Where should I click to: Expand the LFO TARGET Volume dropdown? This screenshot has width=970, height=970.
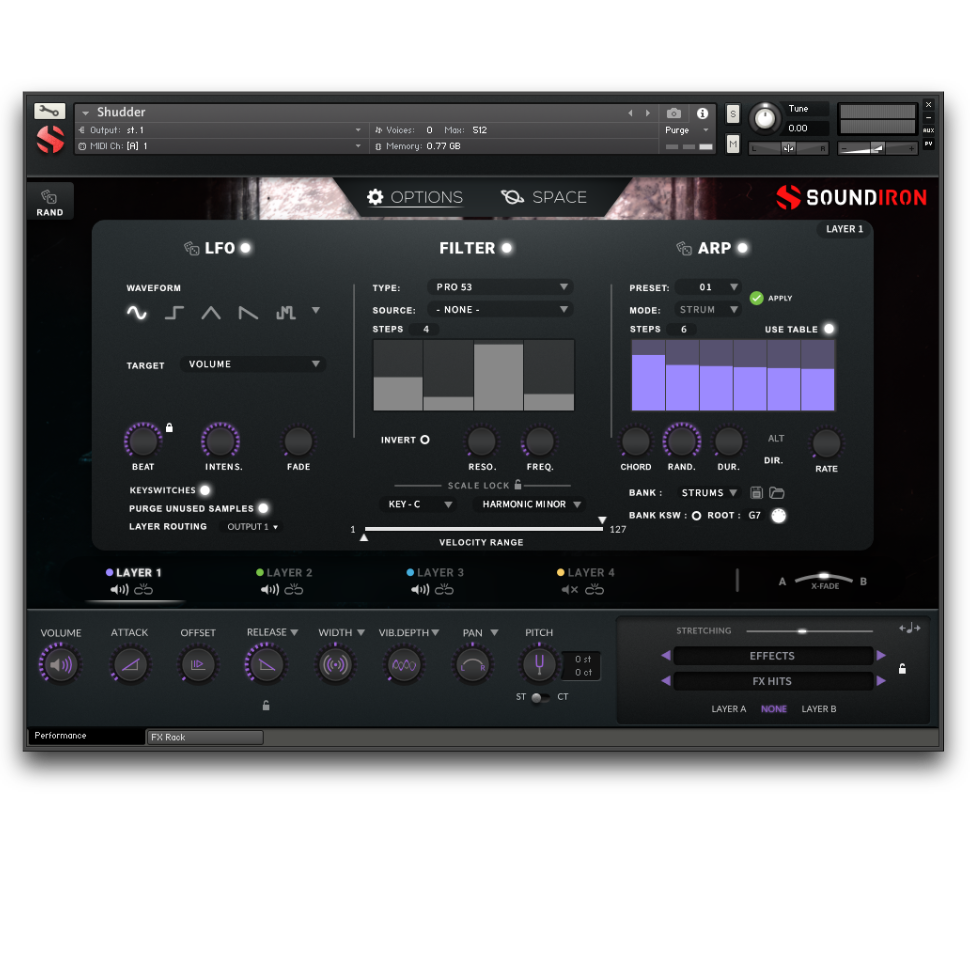[x=253, y=365]
